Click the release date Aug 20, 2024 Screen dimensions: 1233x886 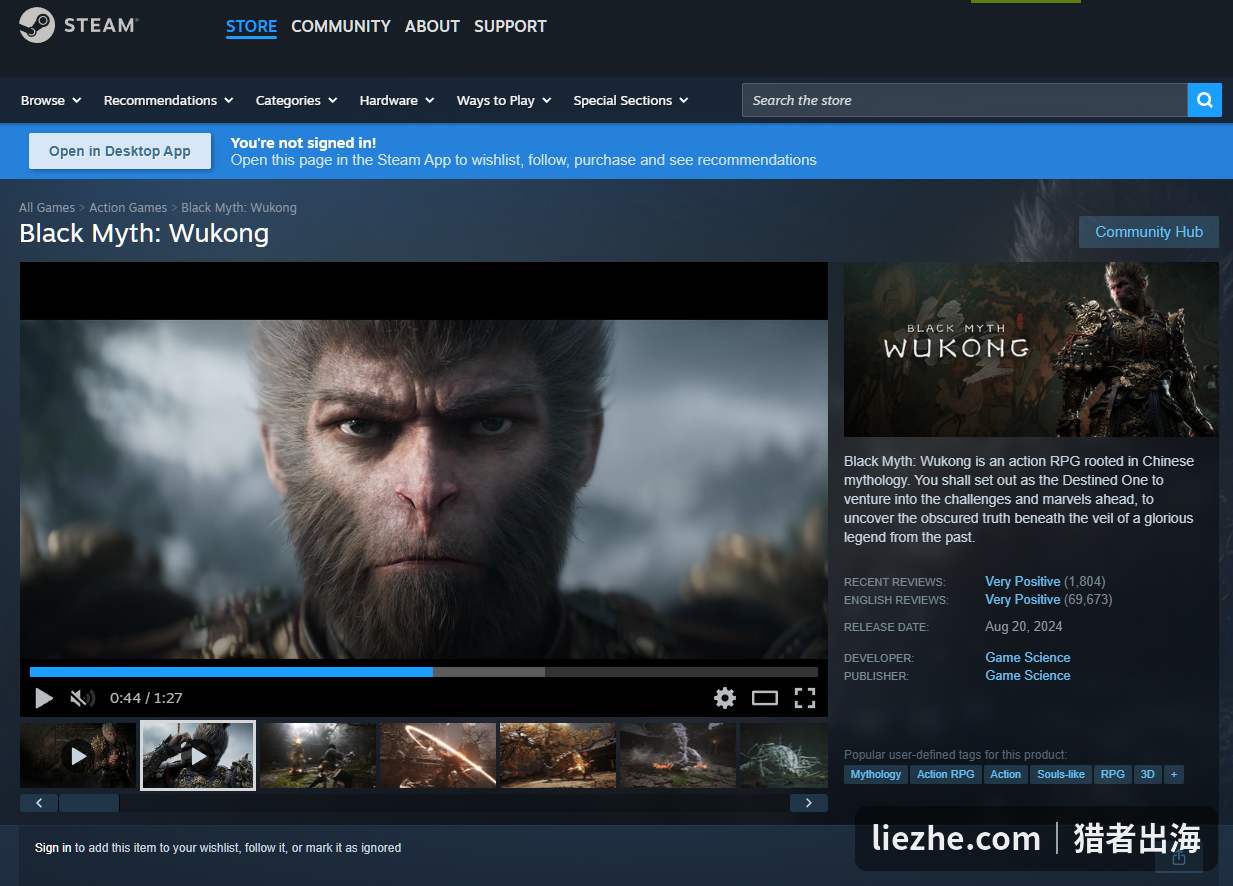pos(1023,627)
